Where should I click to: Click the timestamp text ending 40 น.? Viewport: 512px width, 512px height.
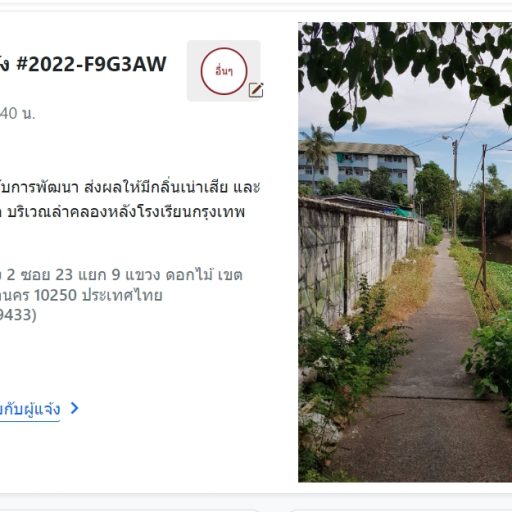(17, 114)
